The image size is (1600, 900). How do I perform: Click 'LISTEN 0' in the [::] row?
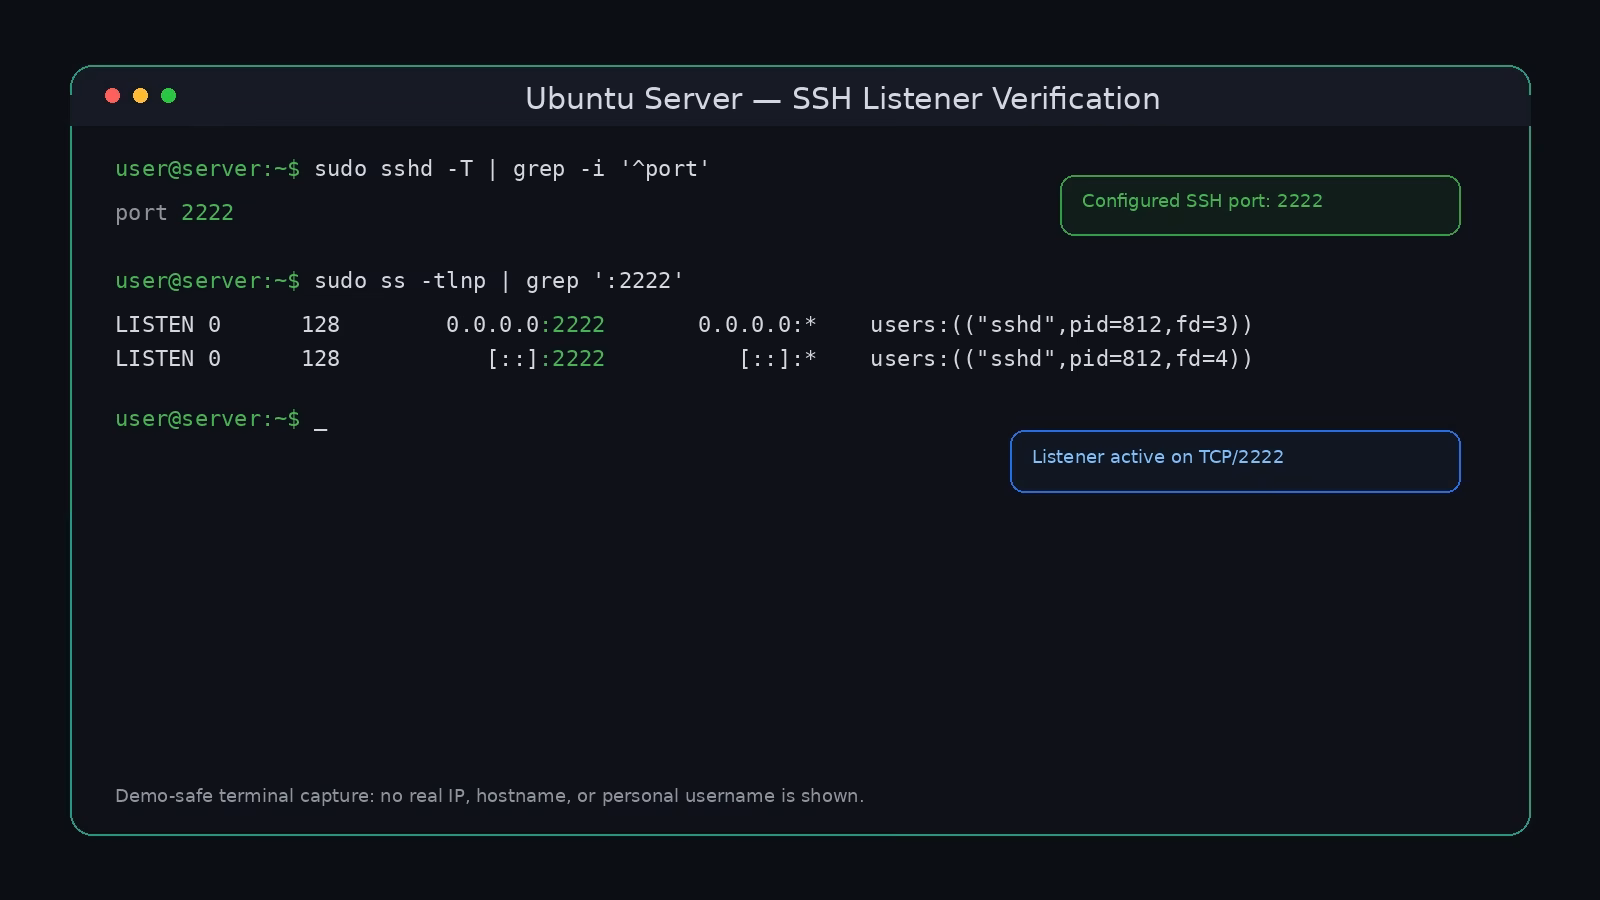168,359
